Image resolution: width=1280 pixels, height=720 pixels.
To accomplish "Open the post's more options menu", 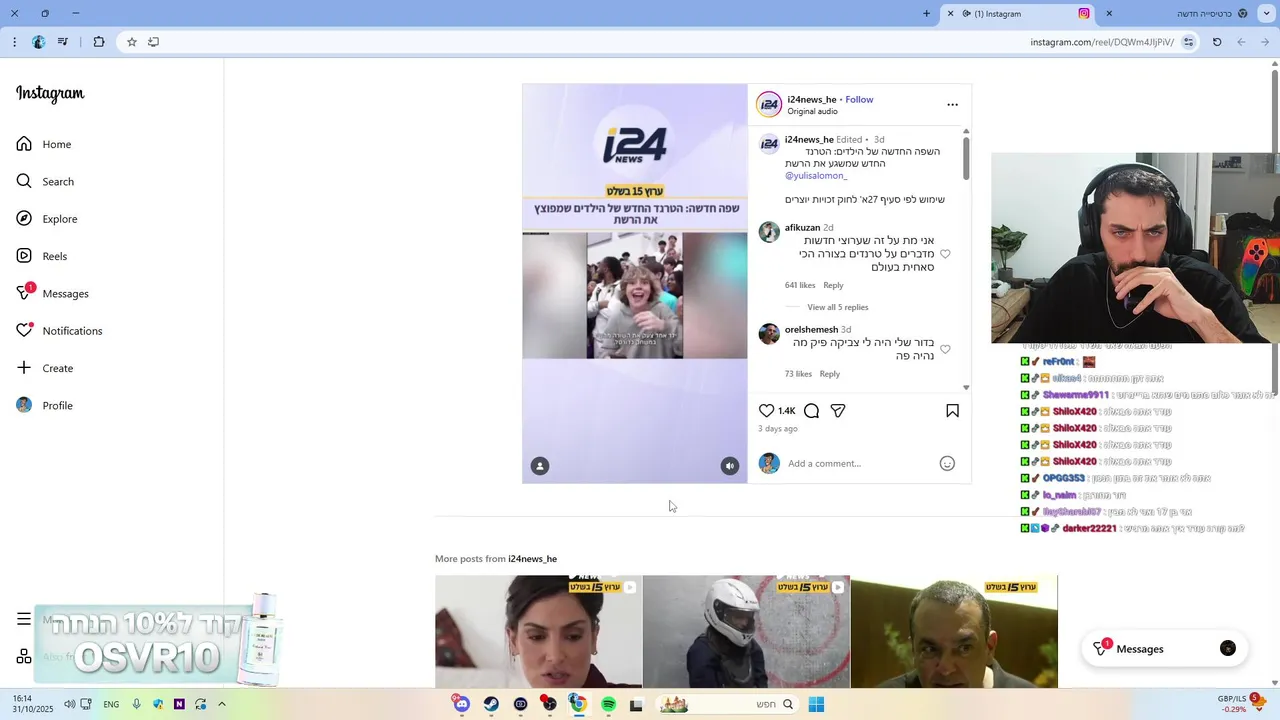I will (x=952, y=104).
